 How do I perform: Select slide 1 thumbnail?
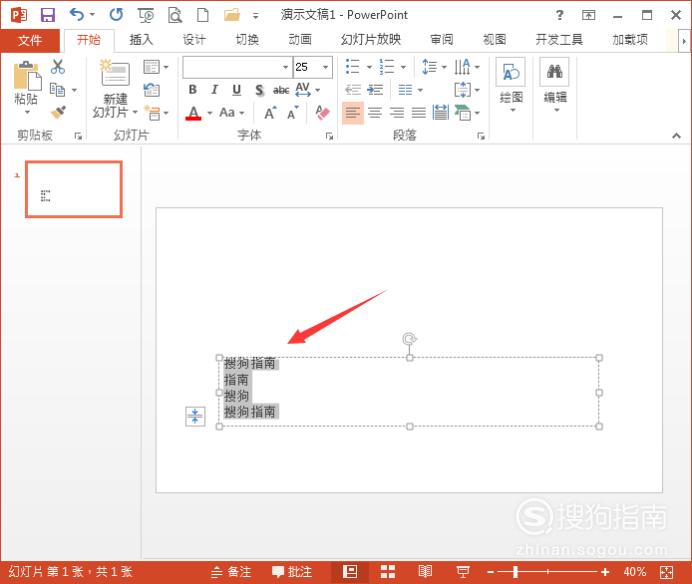(x=74, y=189)
